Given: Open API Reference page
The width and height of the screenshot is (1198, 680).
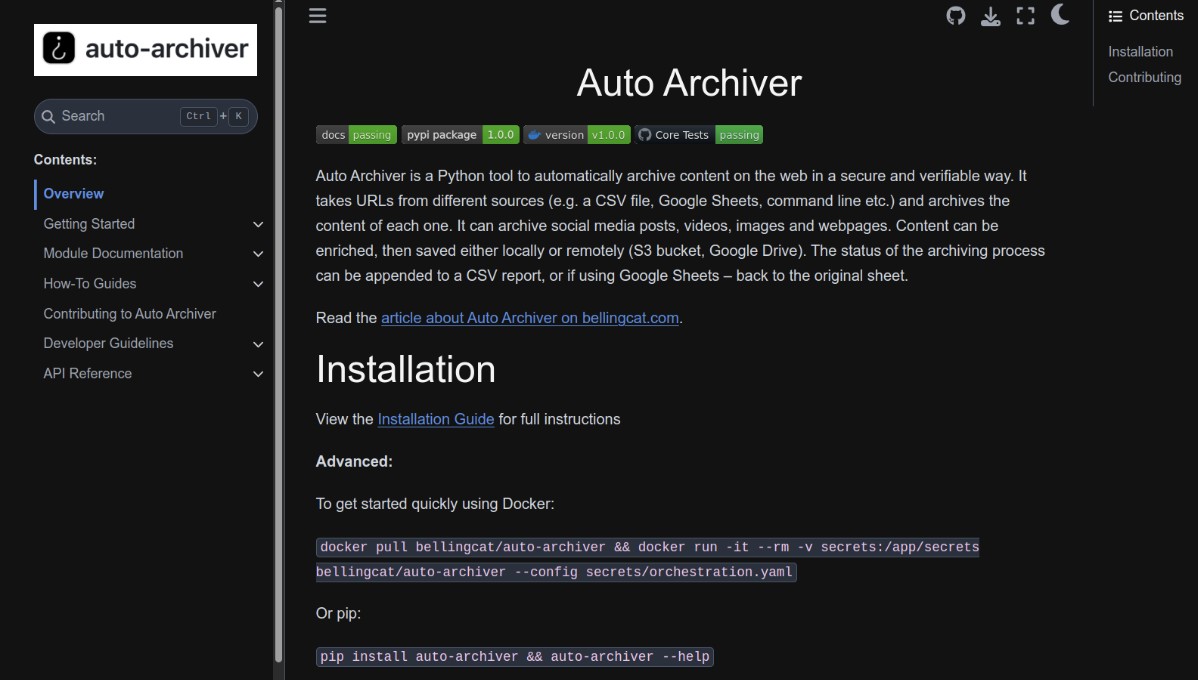Looking at the screenshot, I should coord(87,374).
